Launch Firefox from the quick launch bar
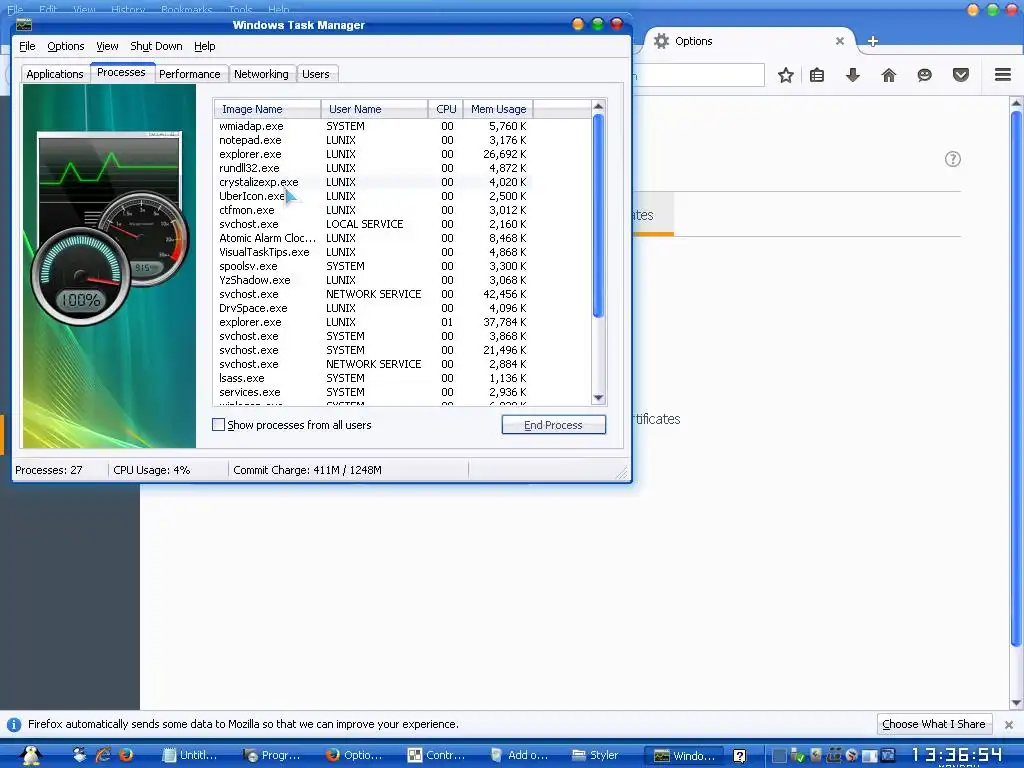The image size is (1024, 768). pyautogui.click(x=126, y=756)
